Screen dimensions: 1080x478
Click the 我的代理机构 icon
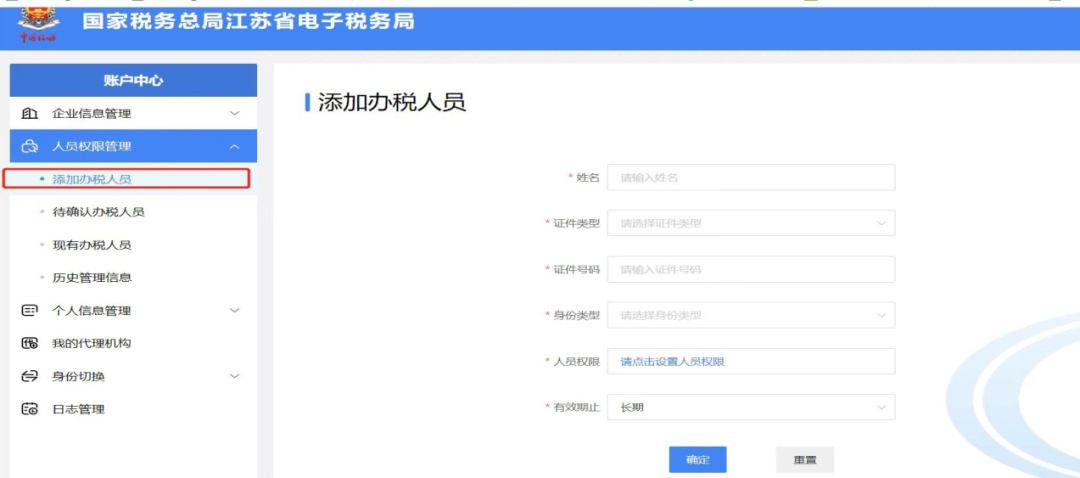[30, 344]
